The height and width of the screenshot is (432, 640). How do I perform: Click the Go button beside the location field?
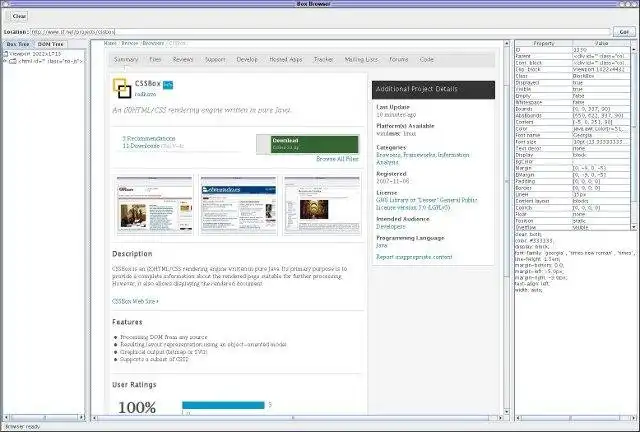coord(624,31)
